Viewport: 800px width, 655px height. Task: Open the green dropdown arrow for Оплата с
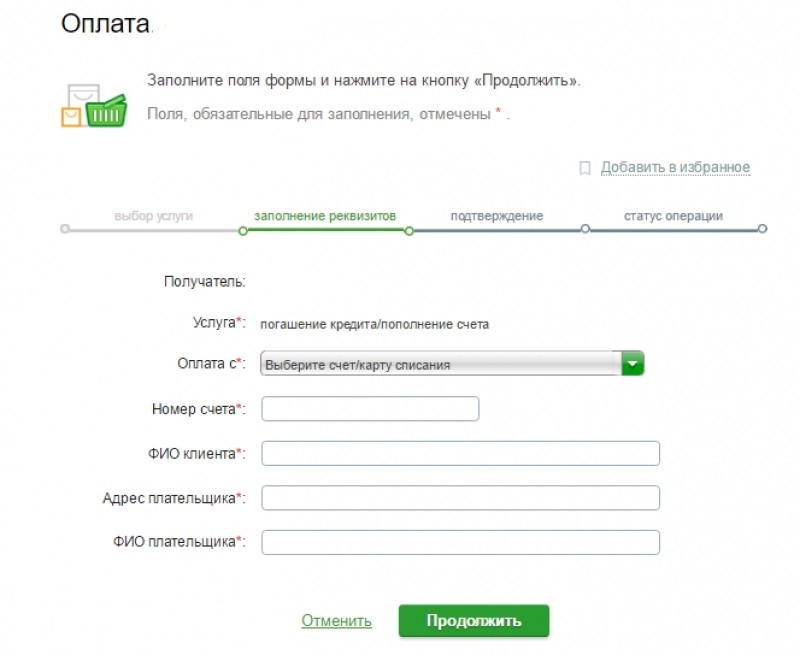[633, 364]
